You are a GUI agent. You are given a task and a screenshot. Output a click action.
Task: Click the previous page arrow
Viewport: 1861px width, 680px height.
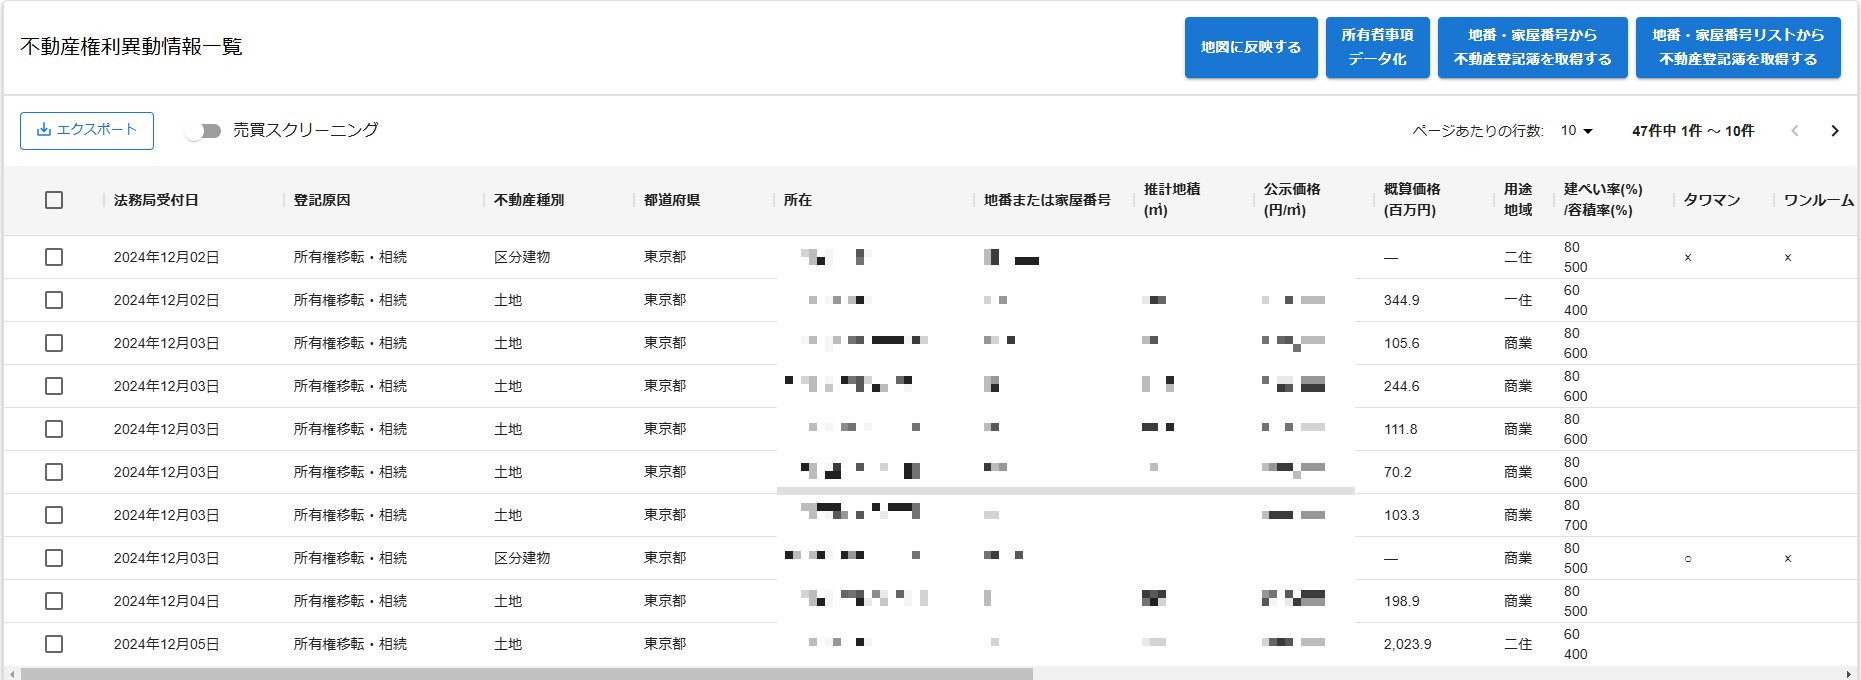point(1795,131)
